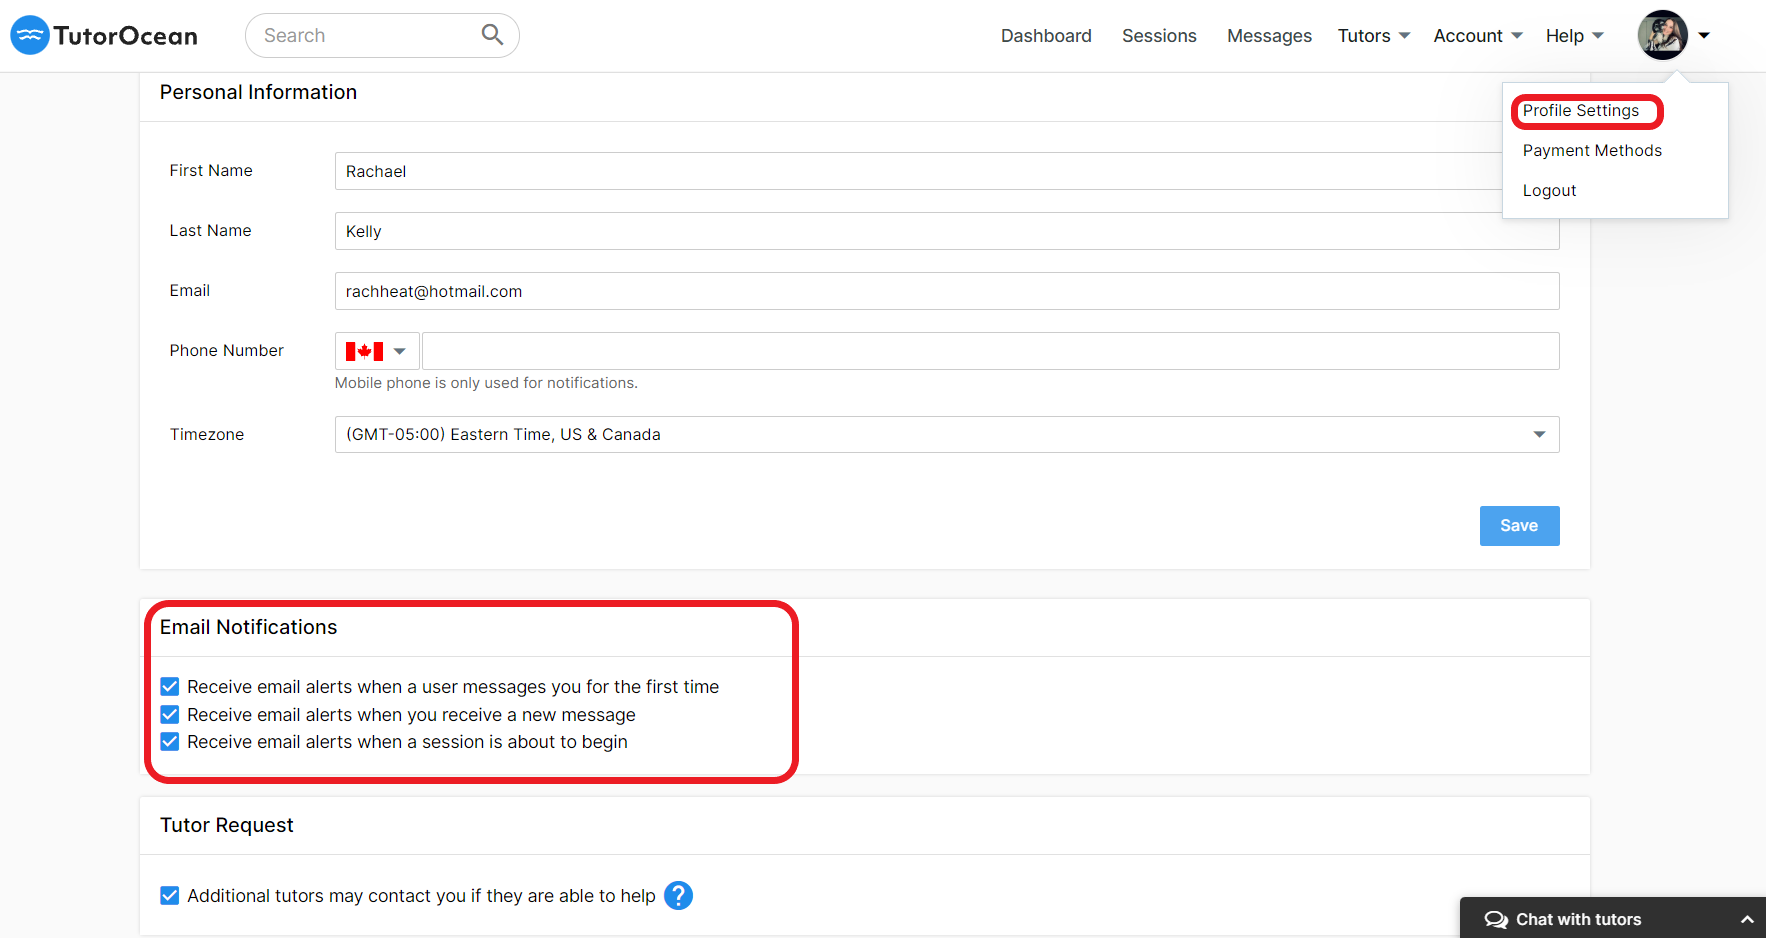Click the mobile phone notifications note
Viewport: 1766px width, 938px height.
(486, 383)
